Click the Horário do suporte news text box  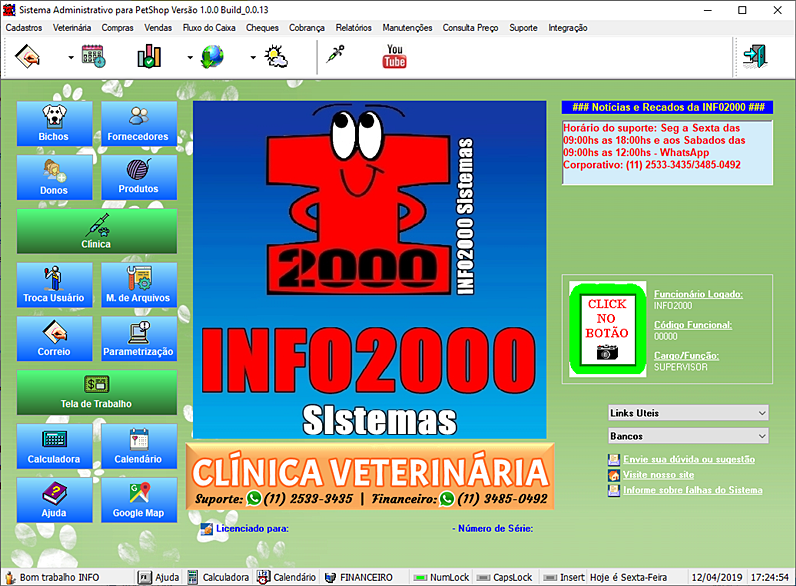tap(667, 152)
